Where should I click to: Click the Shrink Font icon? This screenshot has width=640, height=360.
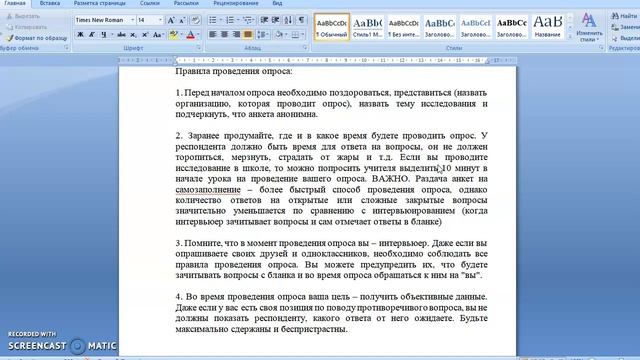182,20
